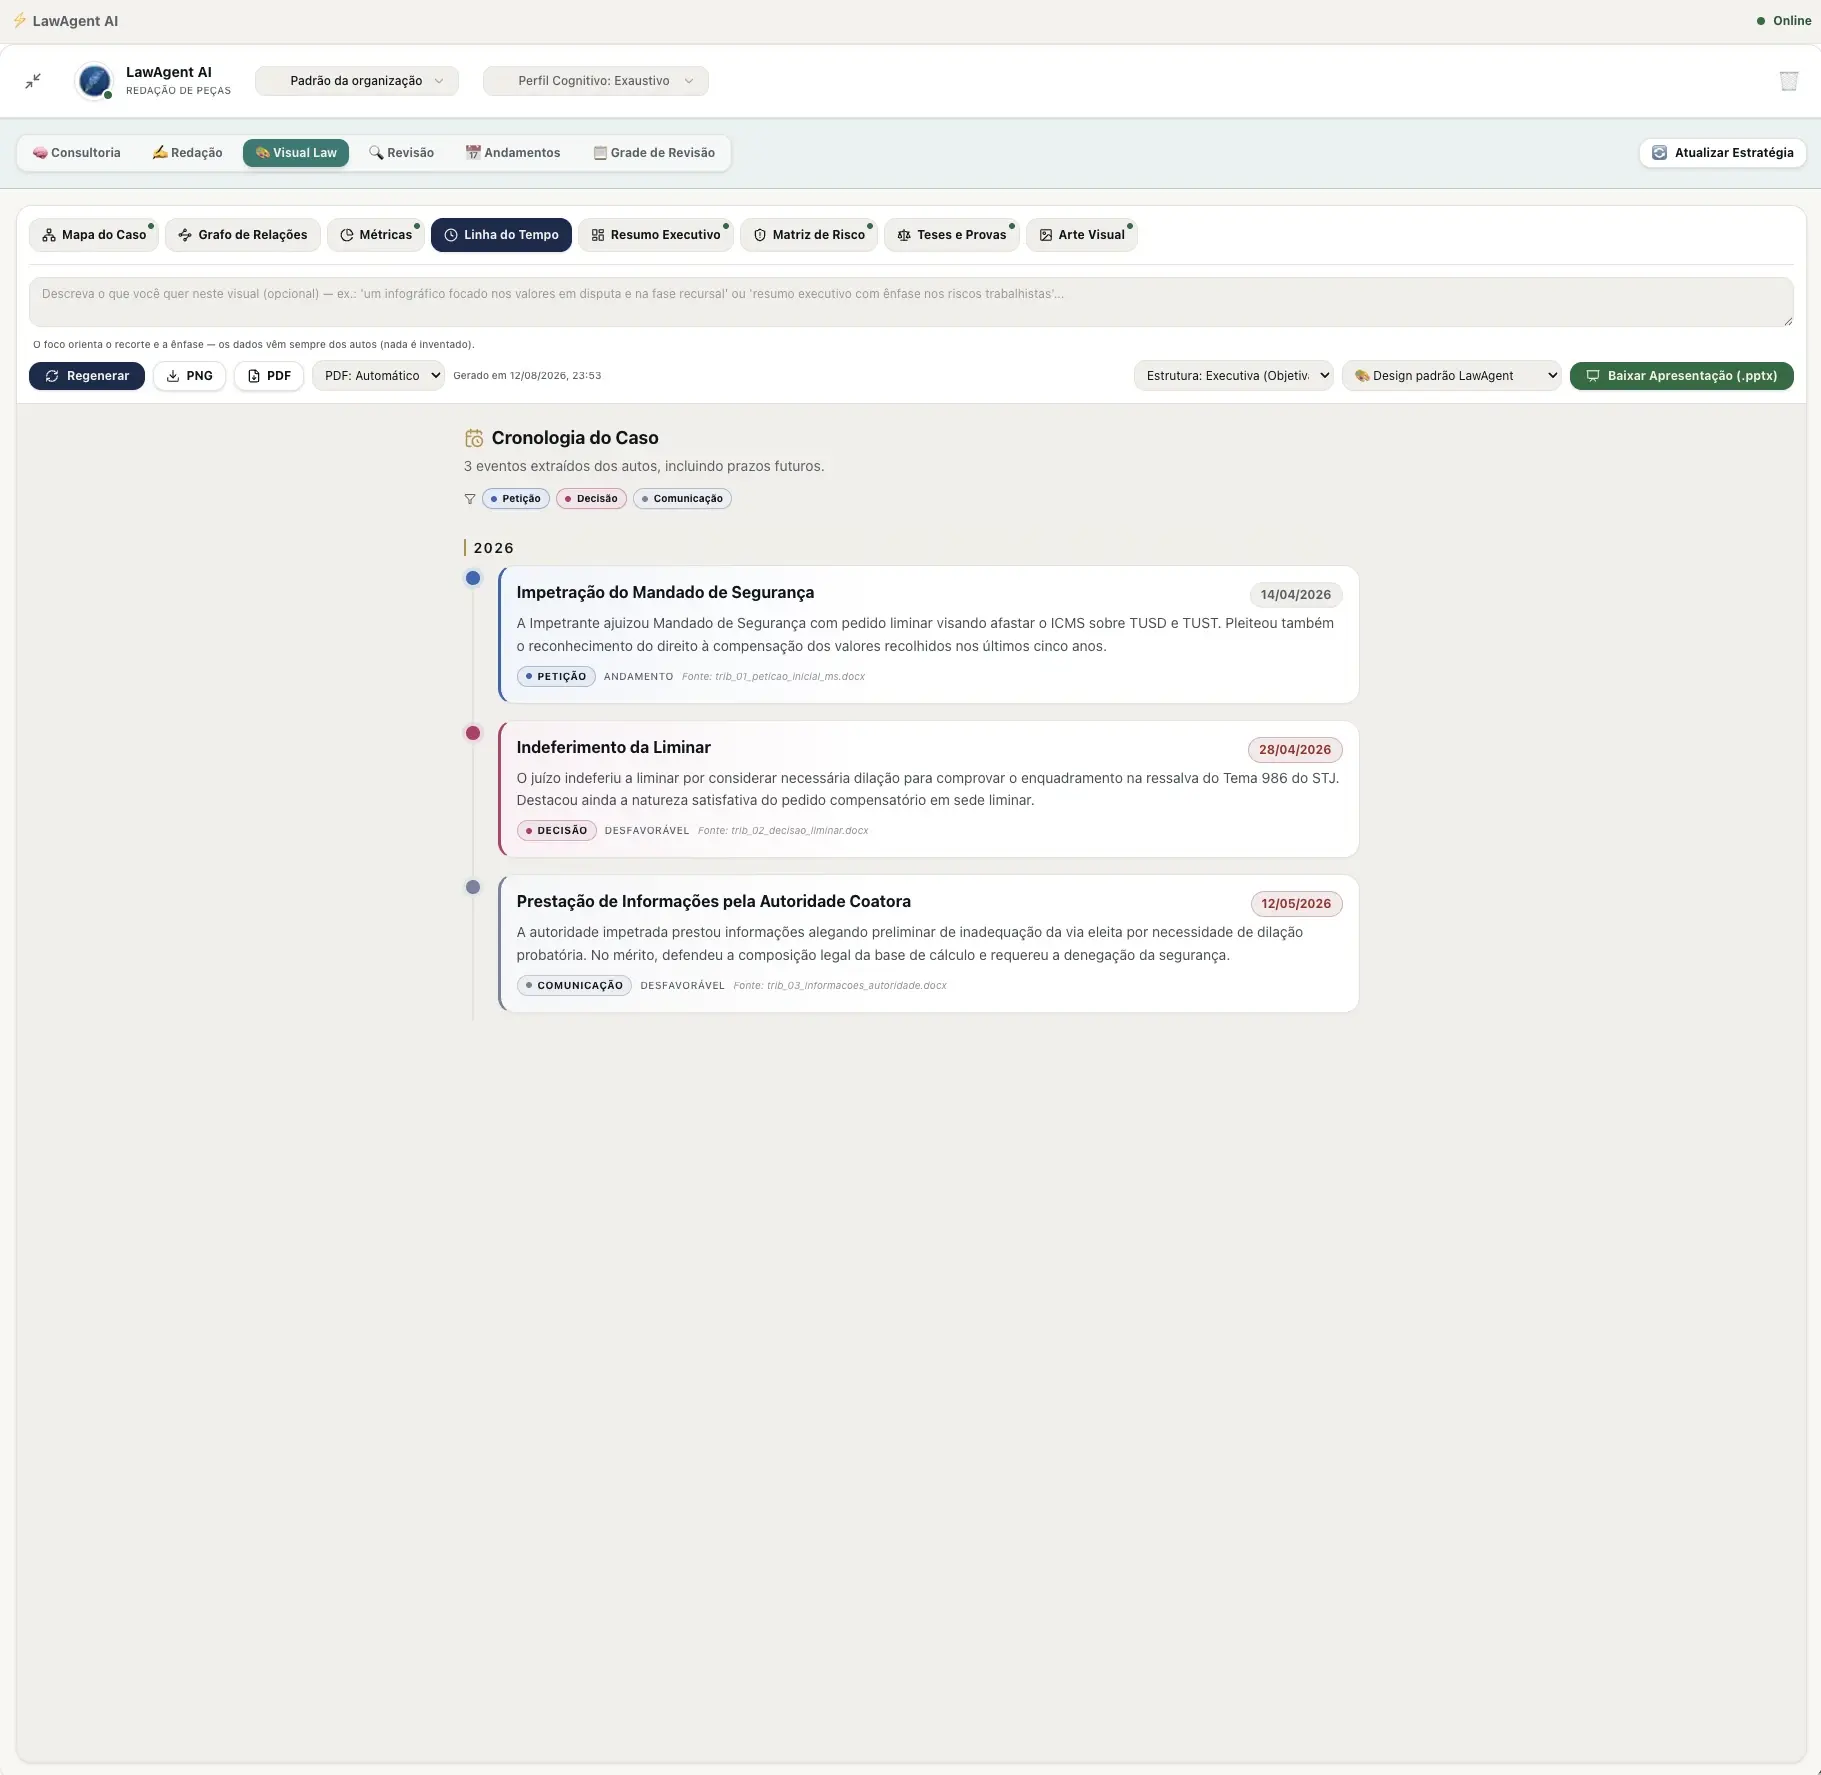
Task: Select the Linha do Tempo view
Action: [501, 235]
